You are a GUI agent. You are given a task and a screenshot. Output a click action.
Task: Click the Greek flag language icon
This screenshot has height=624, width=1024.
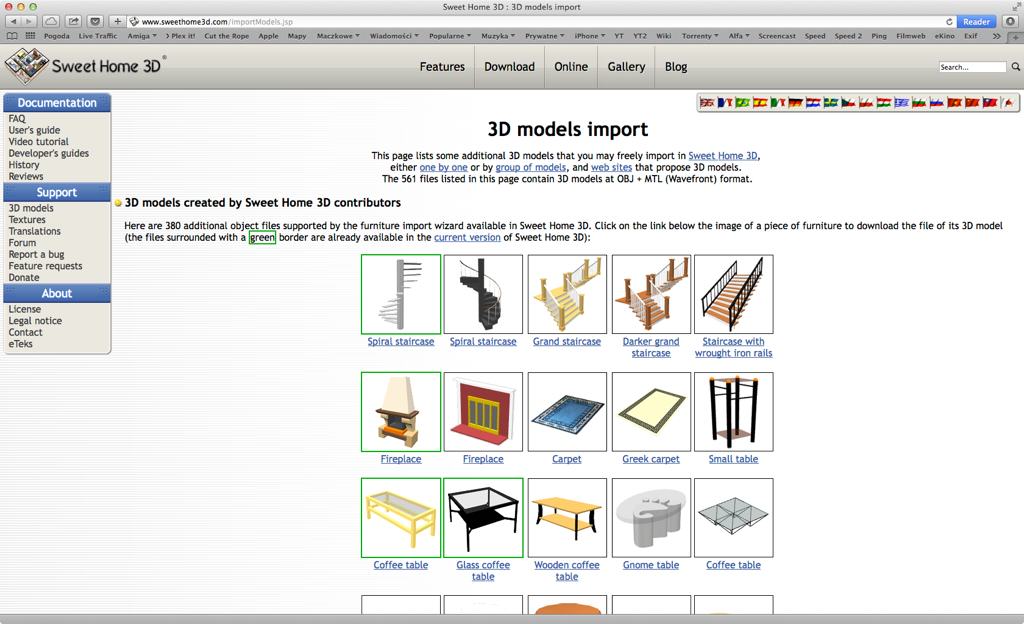(x=902, y=103)
